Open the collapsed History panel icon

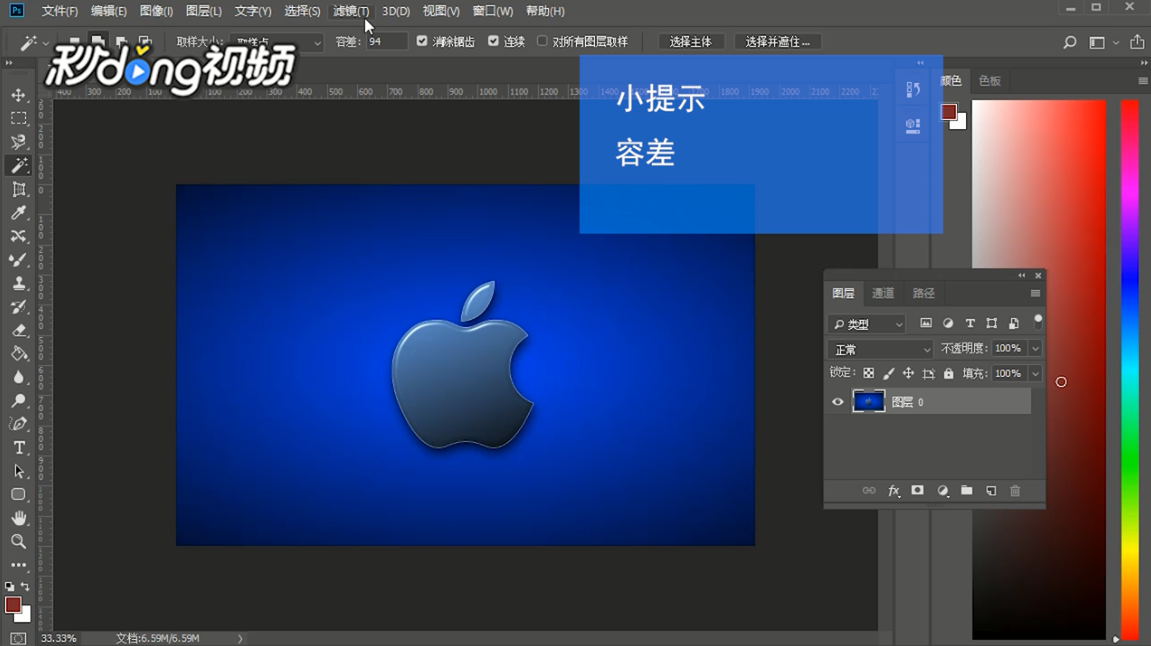click(913, 90)
